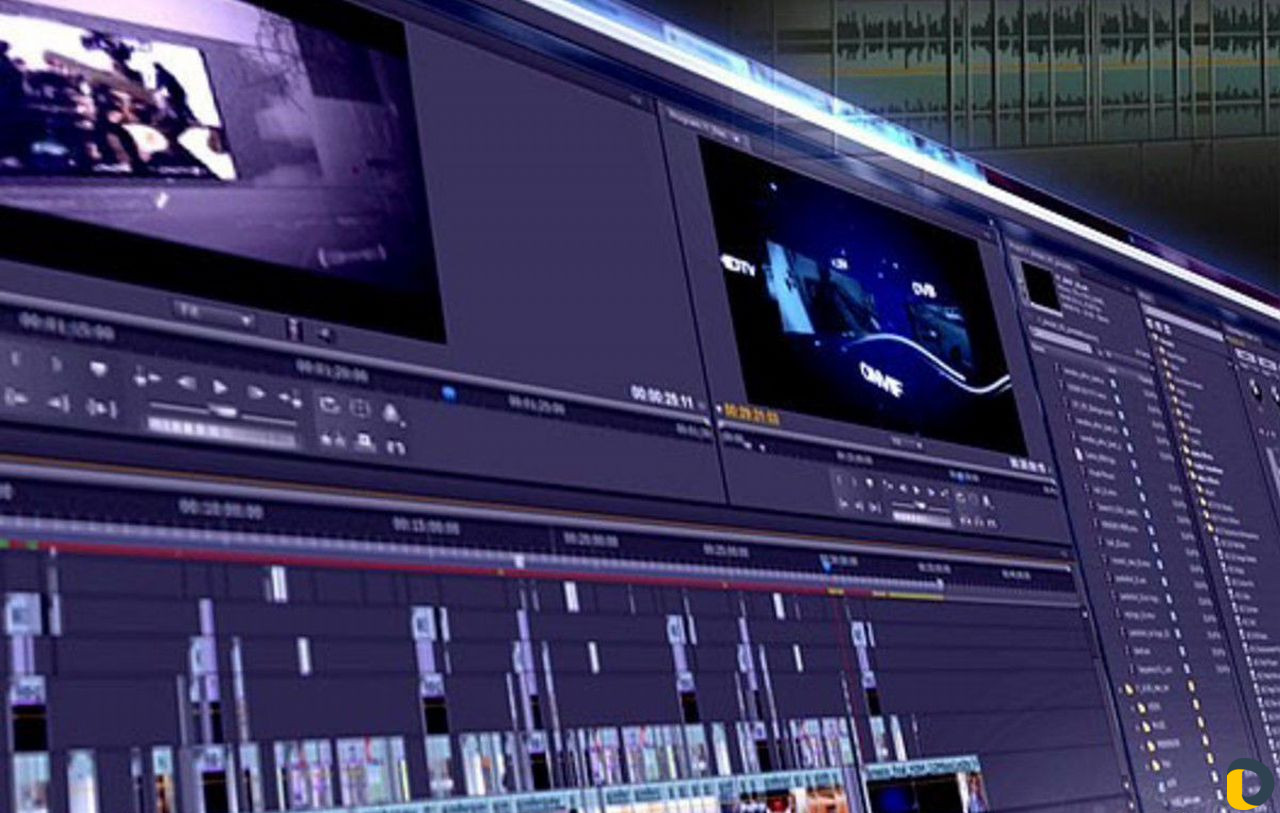Screen dimensions: 1280x813
Task: Click the orange Program monitor timecode
Action: 752,415
